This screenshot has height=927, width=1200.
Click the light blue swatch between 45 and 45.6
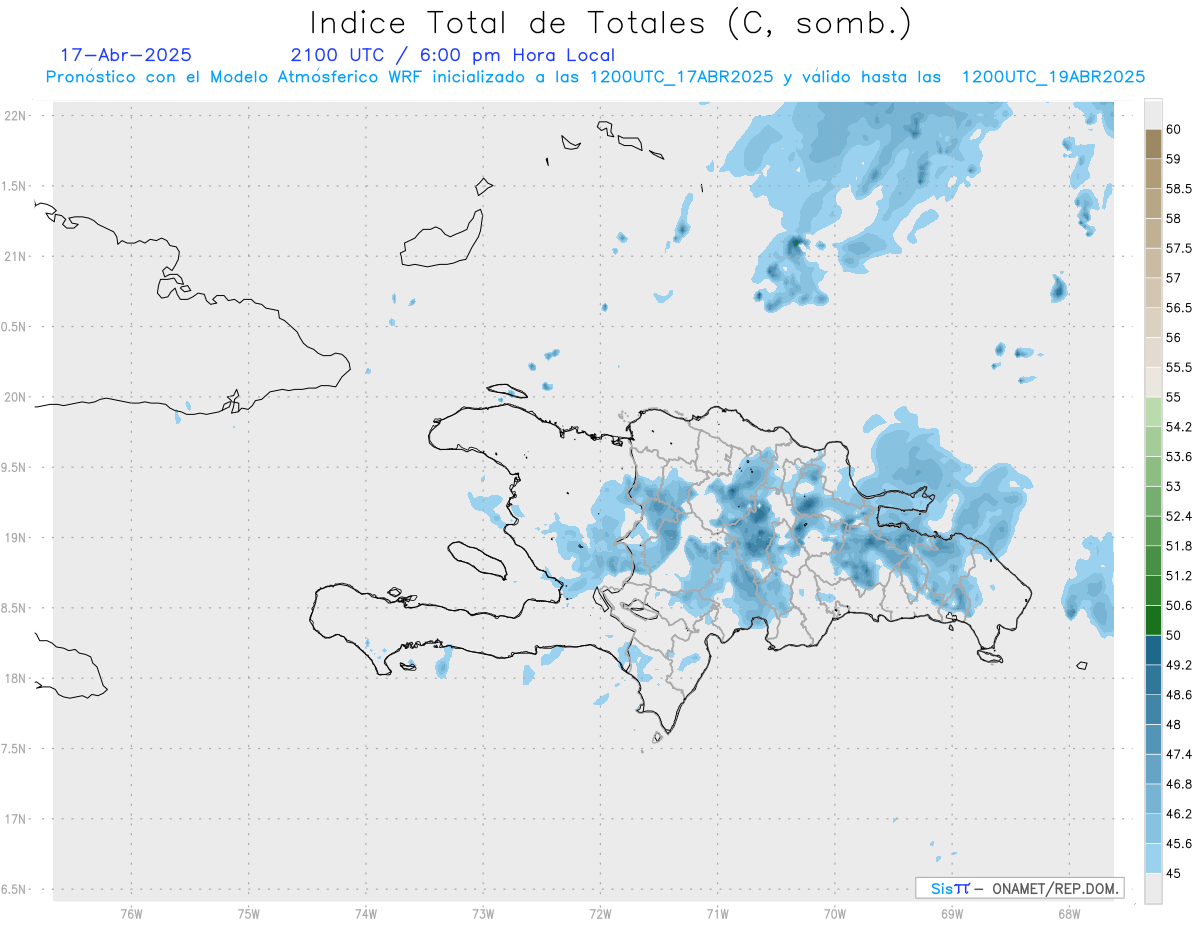pyautogui.click(x=1153, y=858)
